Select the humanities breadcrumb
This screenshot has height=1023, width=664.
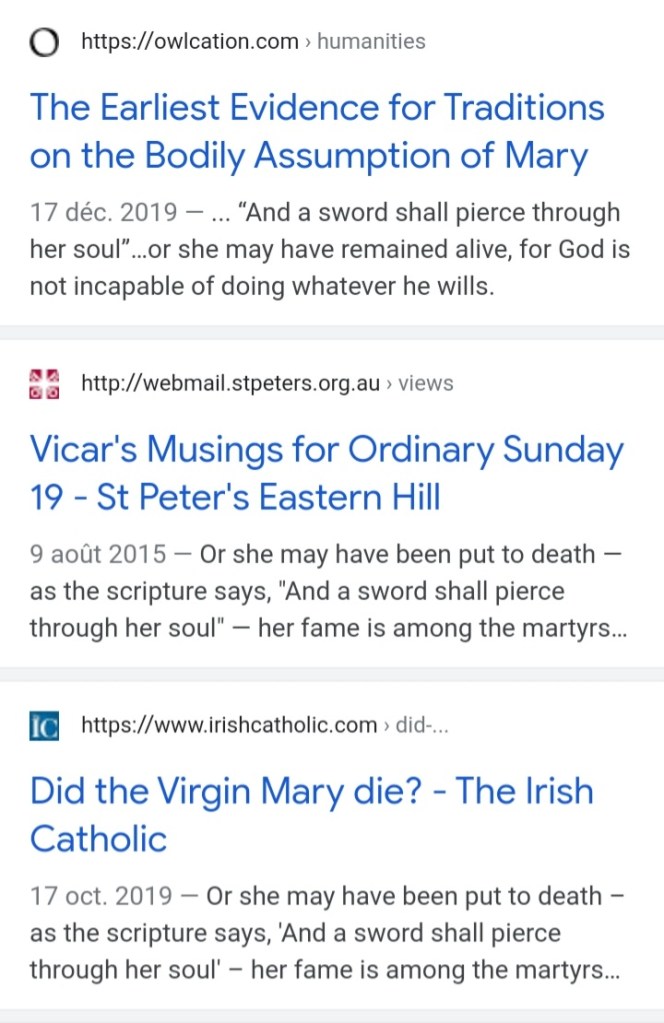[x=371, y=42]
